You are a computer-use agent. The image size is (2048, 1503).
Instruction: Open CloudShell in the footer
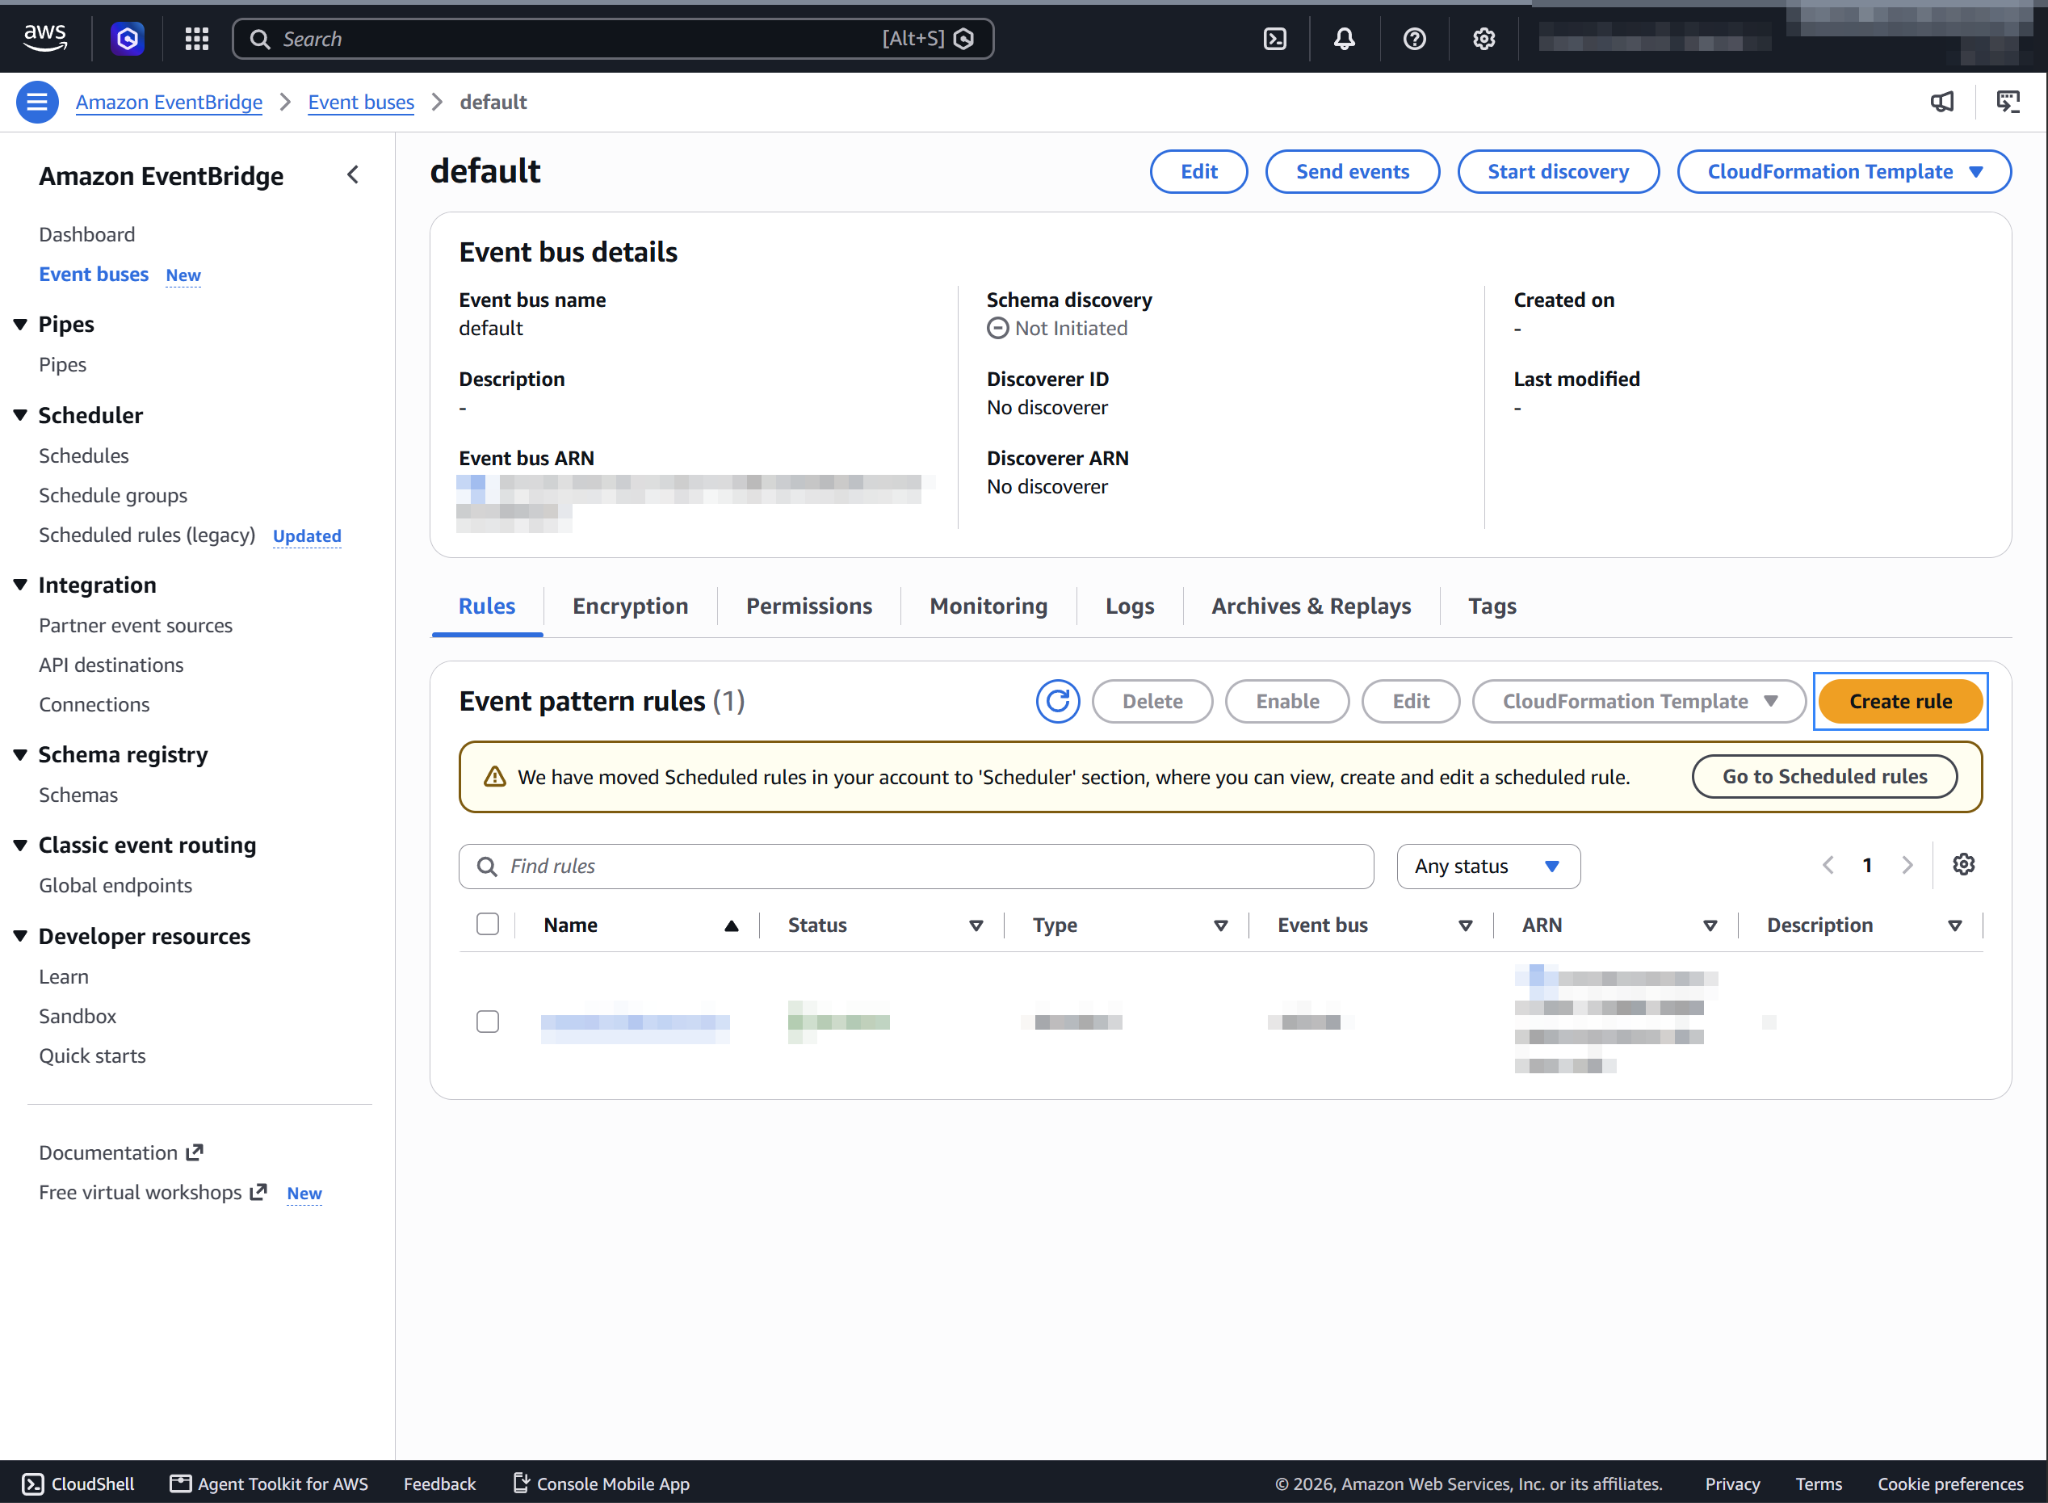pos(78,1484)
